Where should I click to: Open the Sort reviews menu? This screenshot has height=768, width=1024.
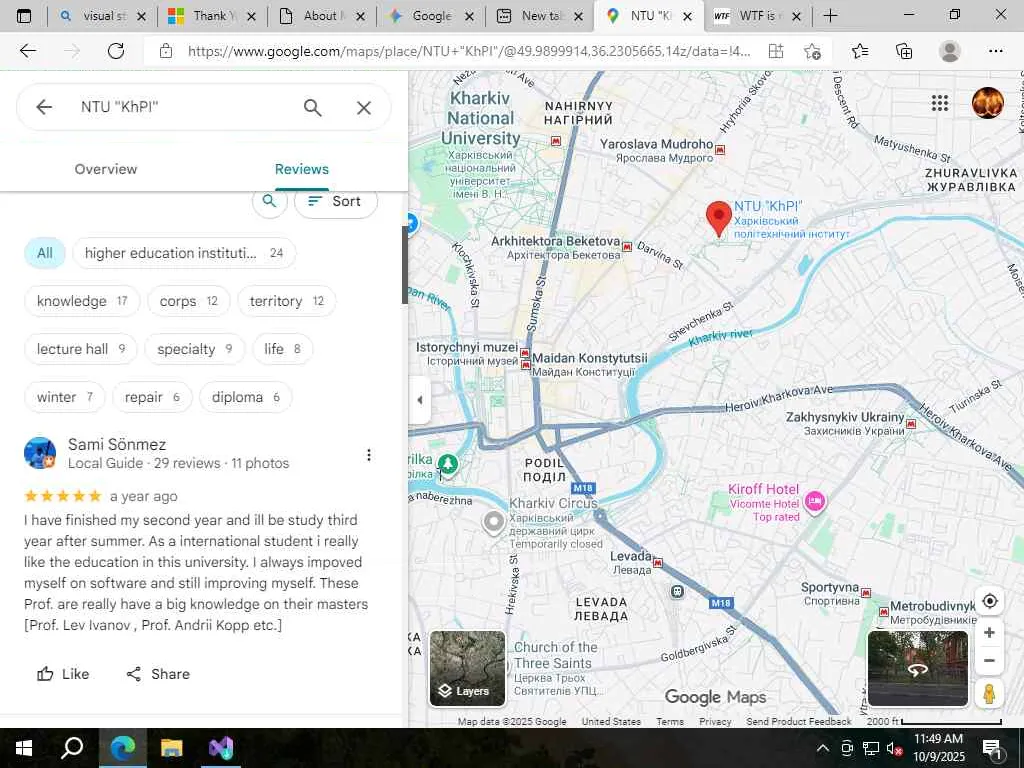tap(336, 201)
